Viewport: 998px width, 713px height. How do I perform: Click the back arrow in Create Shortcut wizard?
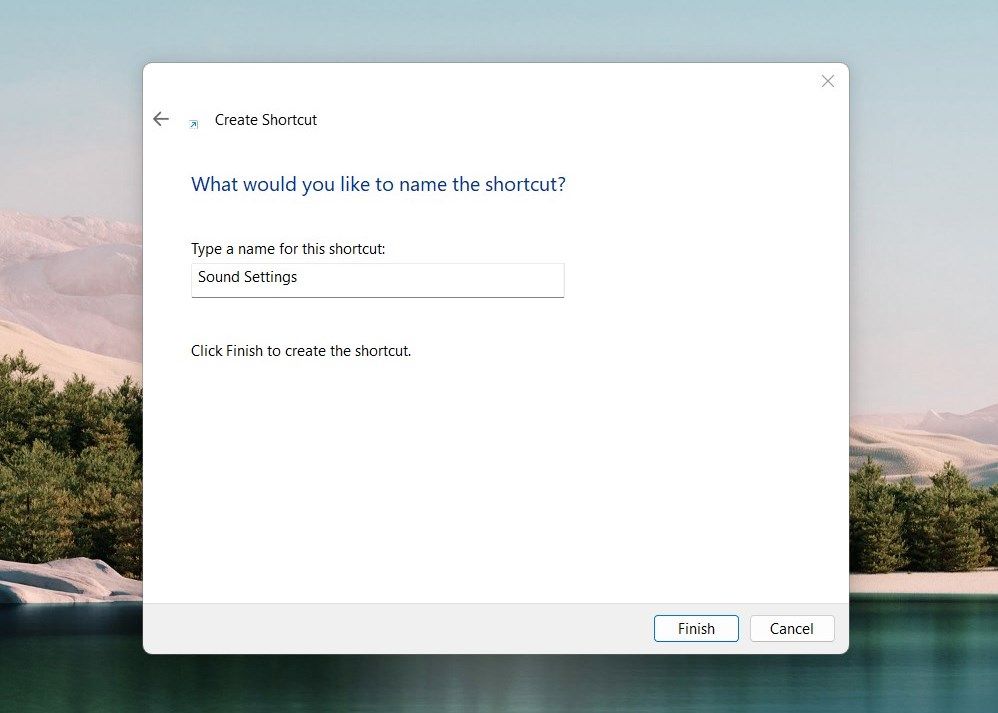pos(161,119)
